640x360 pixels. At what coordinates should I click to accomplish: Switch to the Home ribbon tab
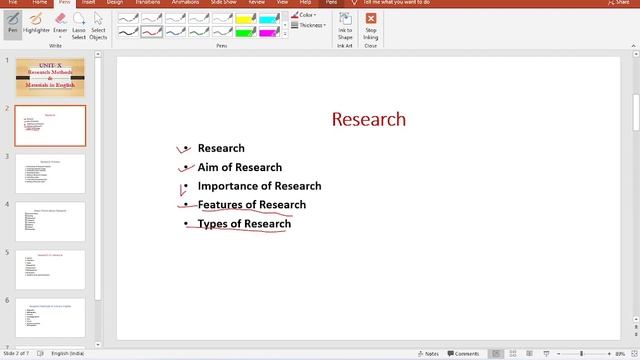click(40, 2)
